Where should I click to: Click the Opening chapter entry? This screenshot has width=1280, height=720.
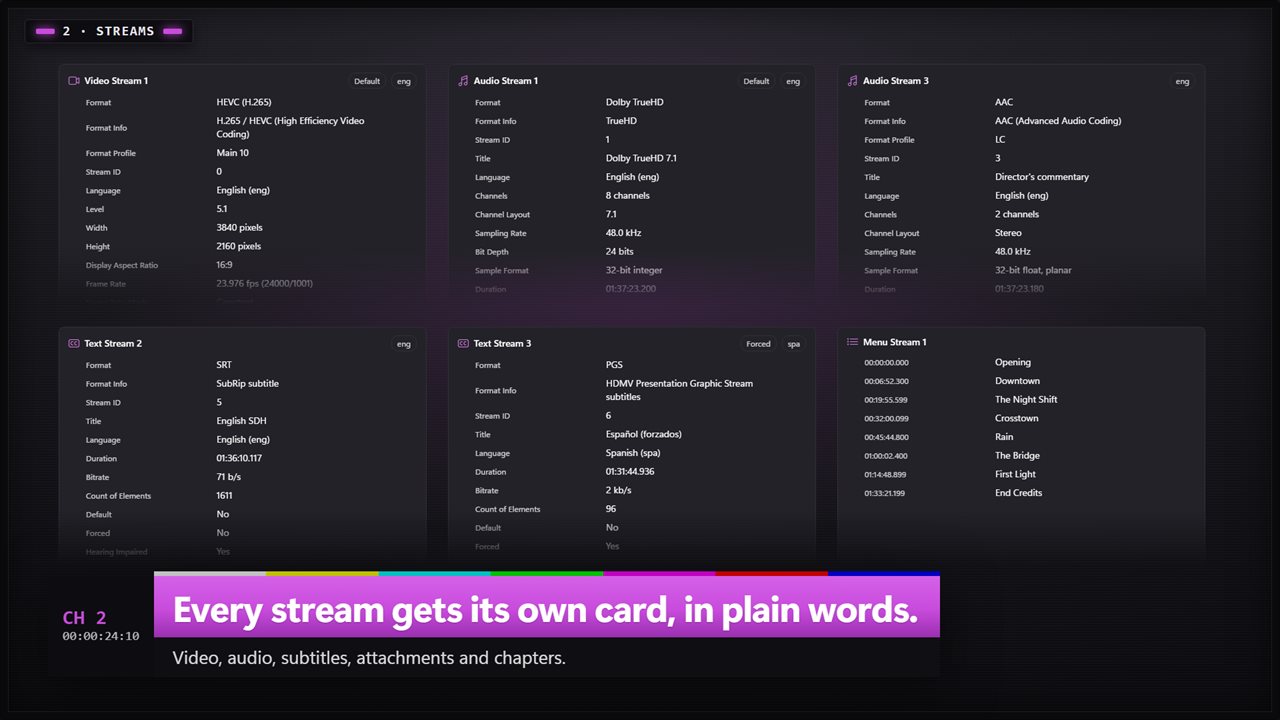[x=1013, y=363]
